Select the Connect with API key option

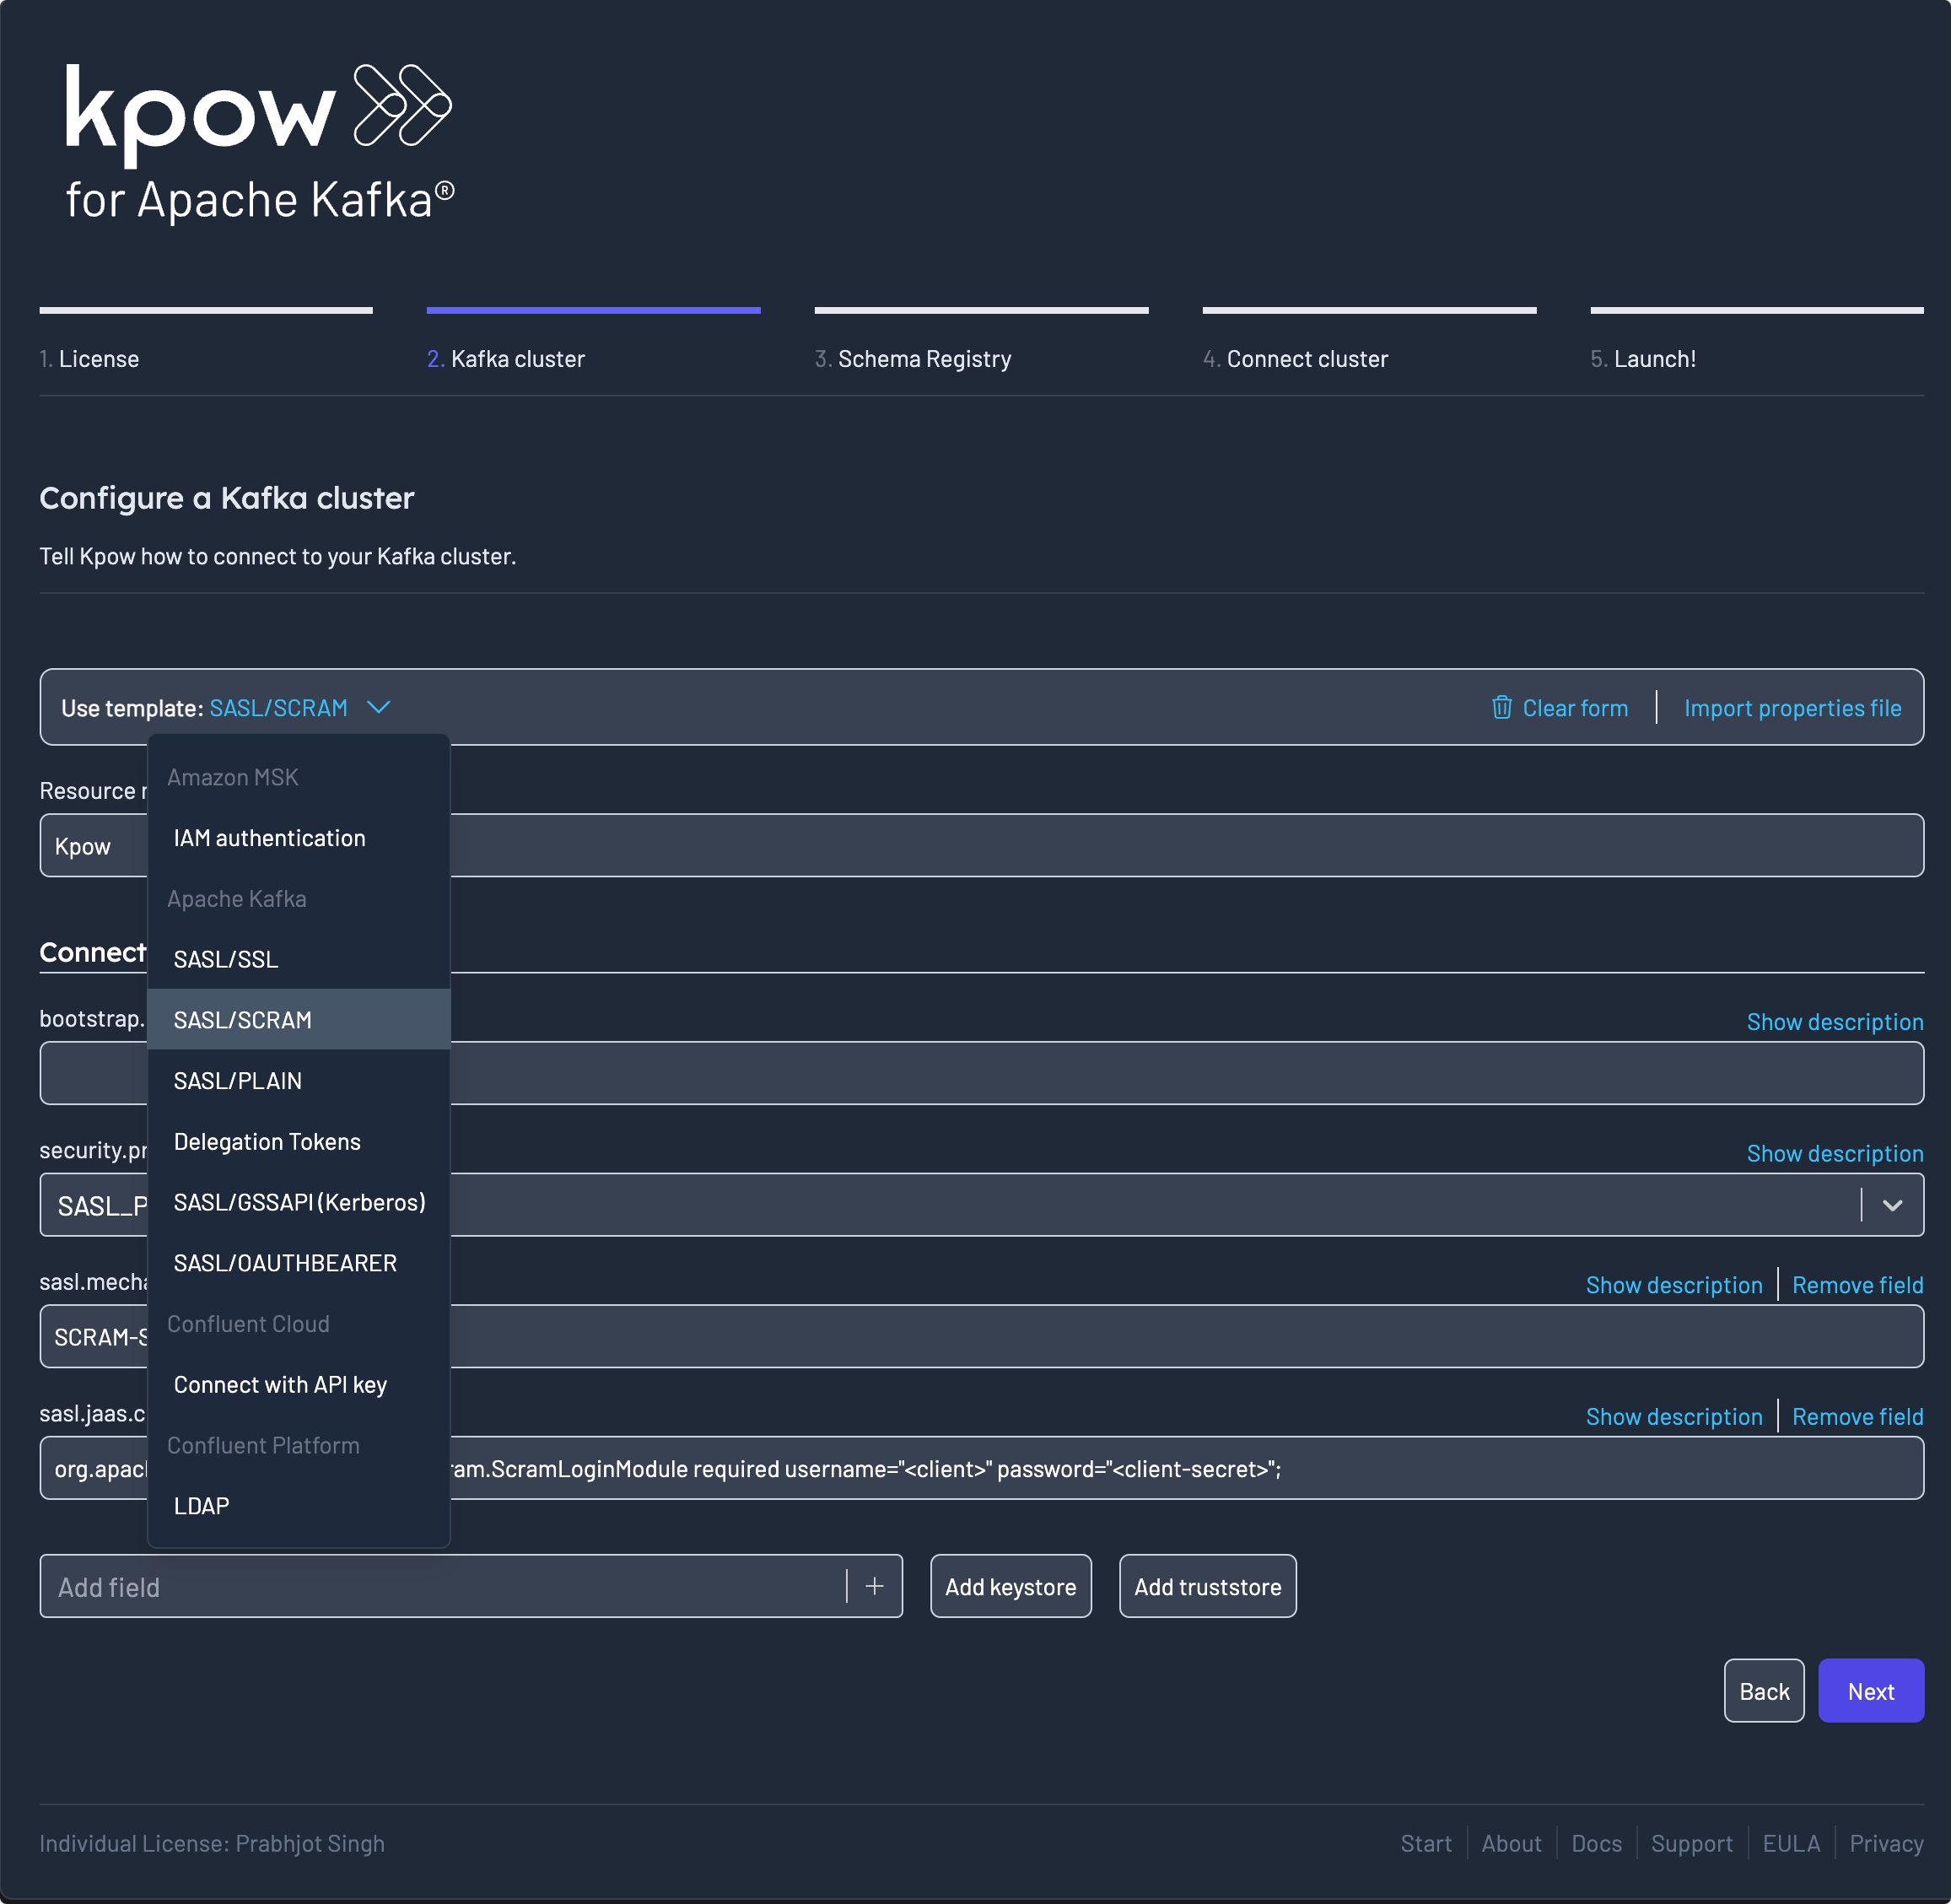(x=279, y=1383)
